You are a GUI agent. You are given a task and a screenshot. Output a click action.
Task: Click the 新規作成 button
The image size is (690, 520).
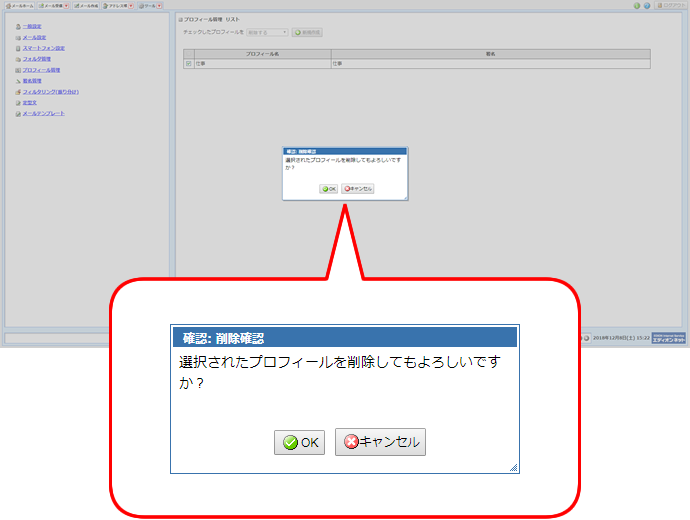tap(308, 33)
